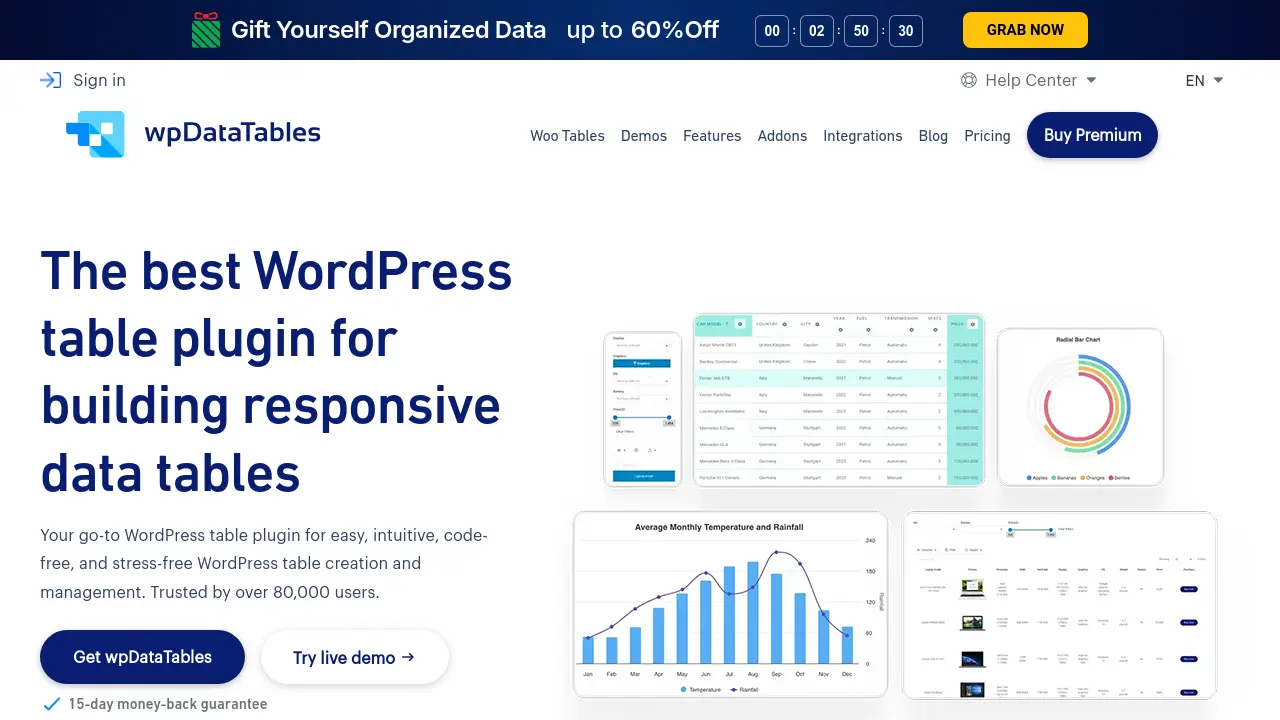Click the Average Monthly Temperature and Rainfall chart
Screen dimensions: 1280x720
point(730,604)
